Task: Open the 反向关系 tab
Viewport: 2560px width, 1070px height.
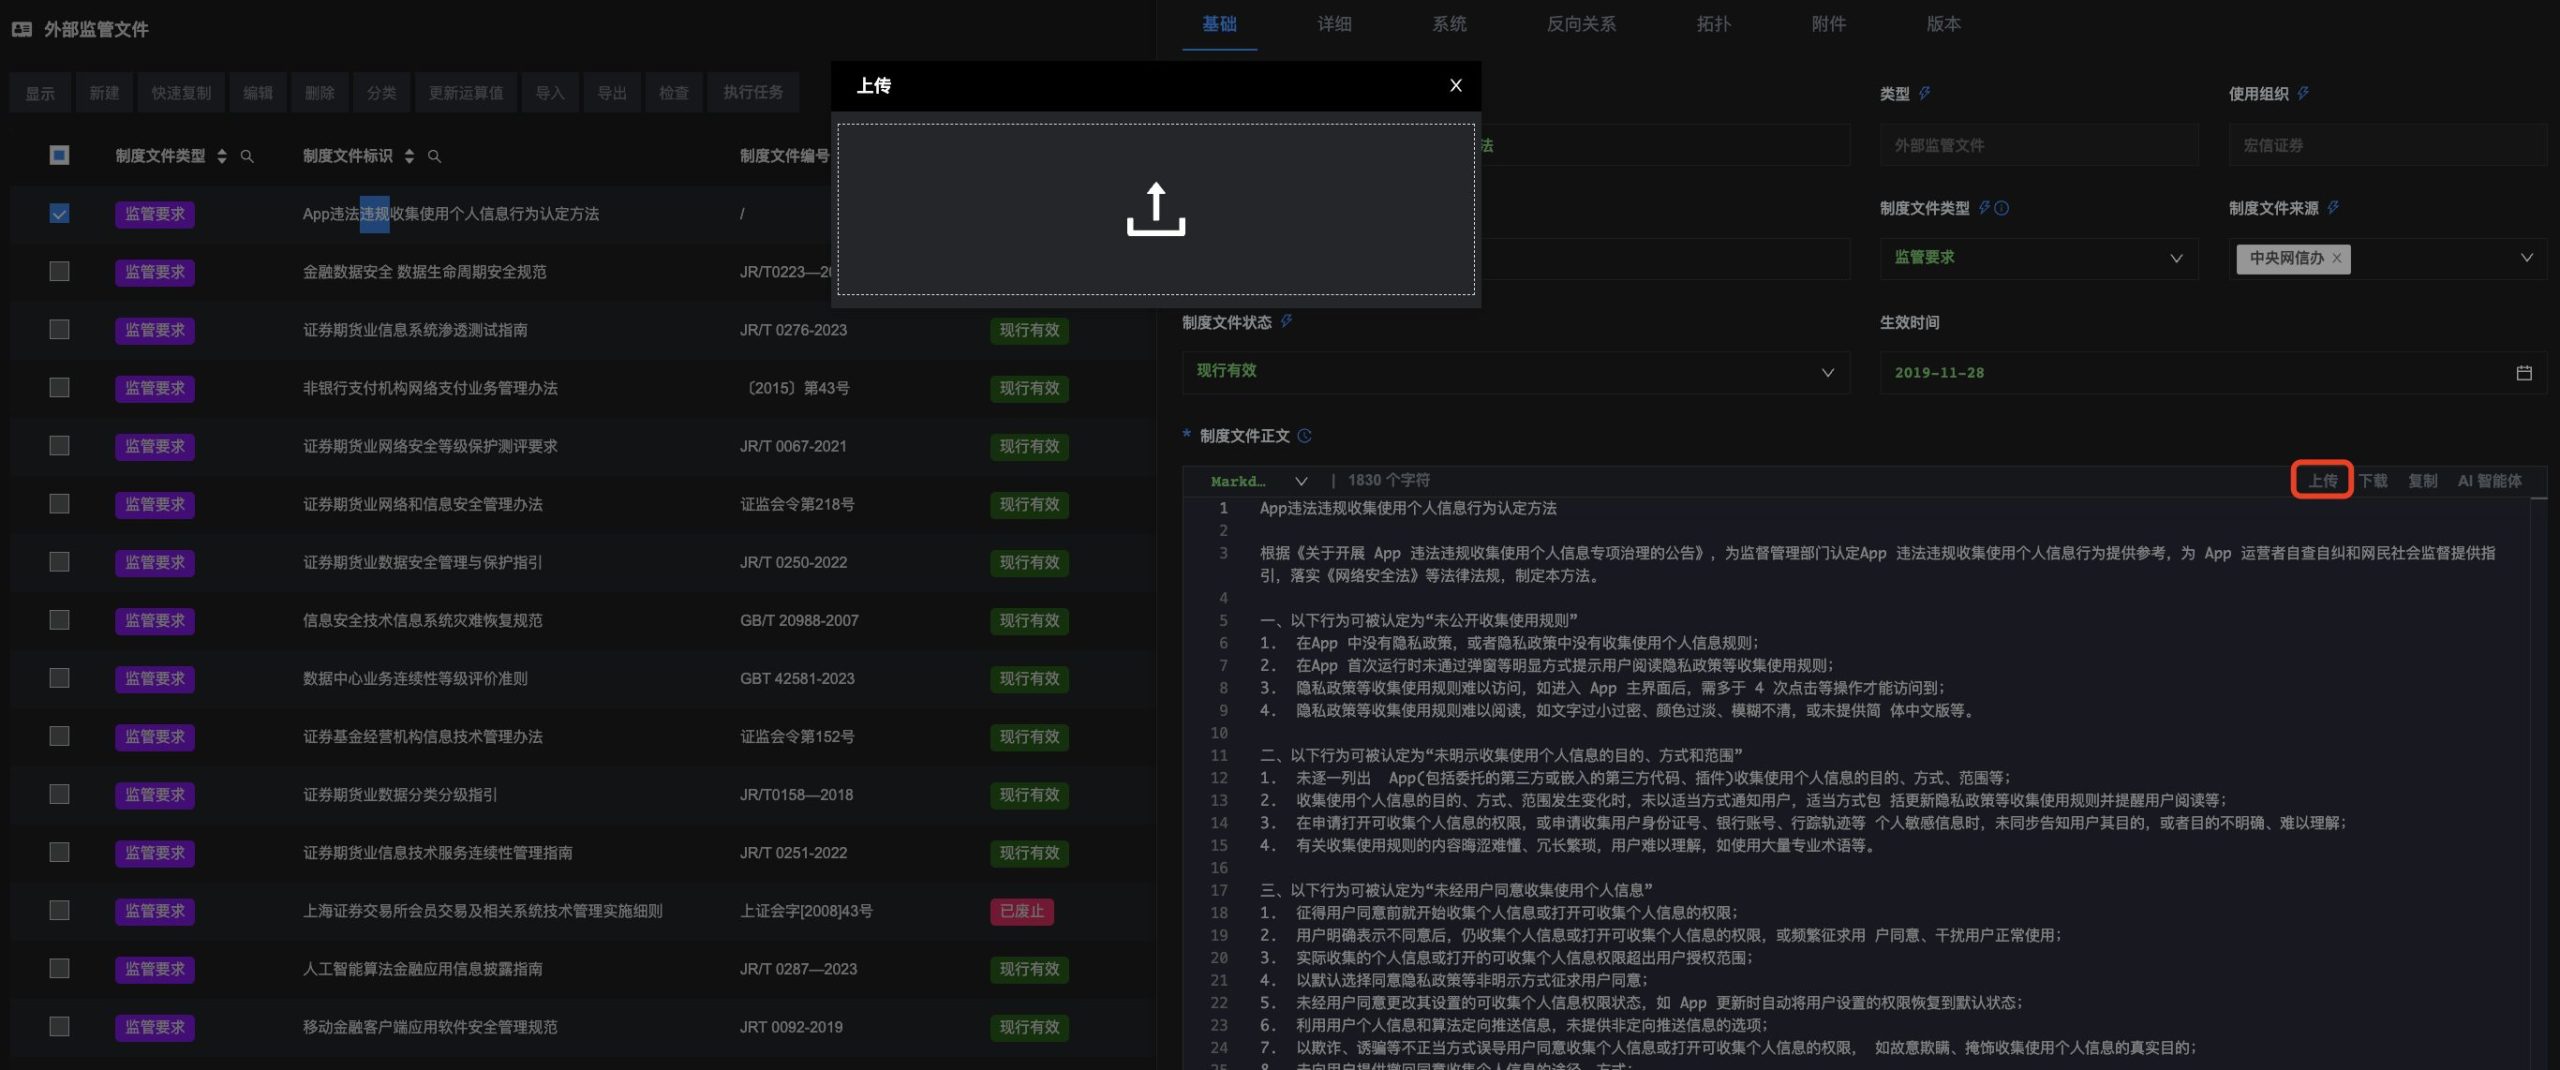Action: [x=1581, y=24]
